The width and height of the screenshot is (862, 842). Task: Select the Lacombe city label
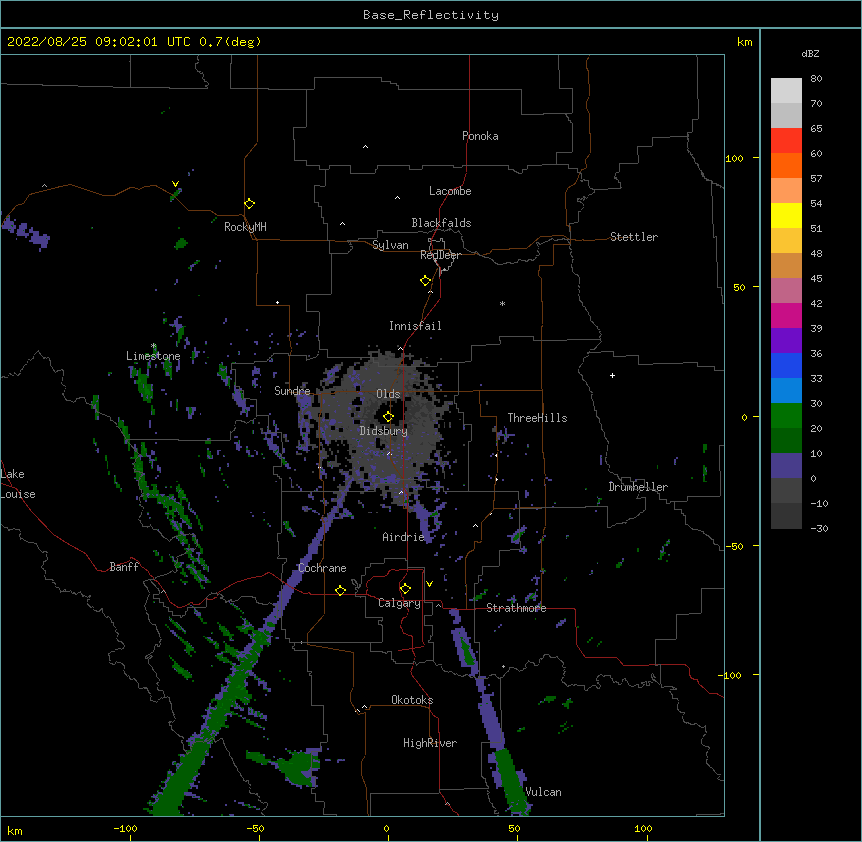450,191
